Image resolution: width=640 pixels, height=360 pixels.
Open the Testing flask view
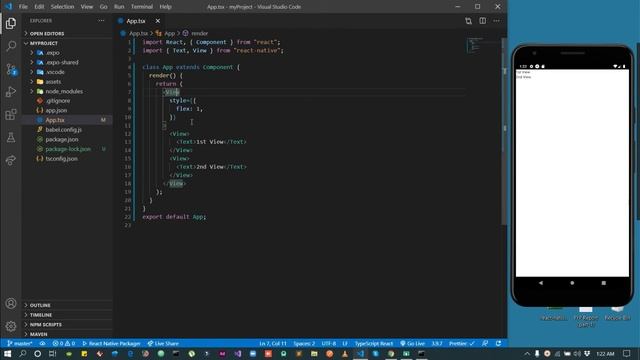tap(11, 138)
